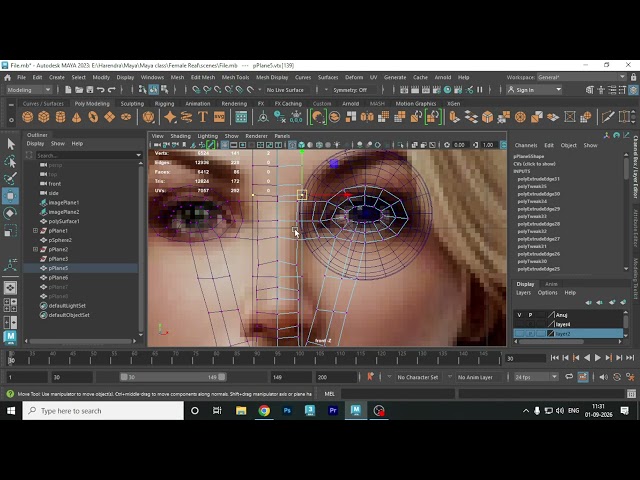Click the Open Scene folder icon
Screen dimensions: 640x480
click(79, 90)
